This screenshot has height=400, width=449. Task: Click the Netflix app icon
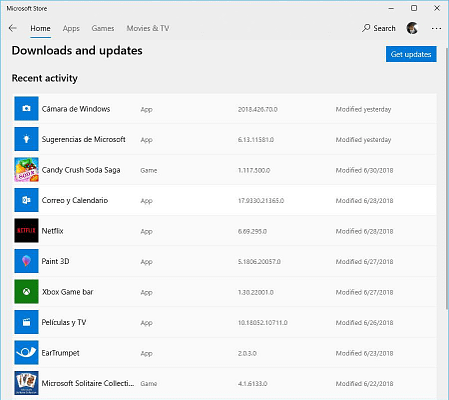coord(26,231)
